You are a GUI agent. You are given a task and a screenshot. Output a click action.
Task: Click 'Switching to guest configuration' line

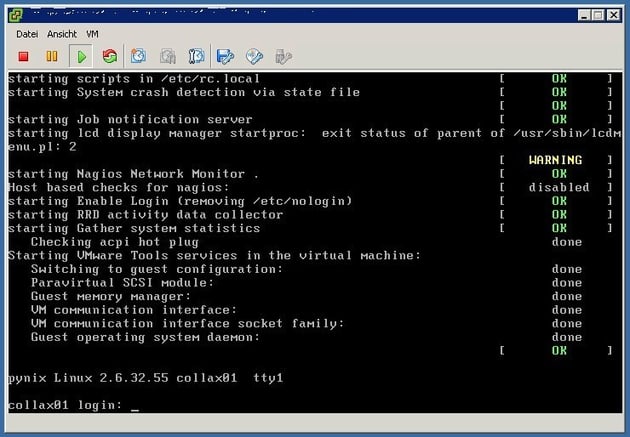pos(157,269)
